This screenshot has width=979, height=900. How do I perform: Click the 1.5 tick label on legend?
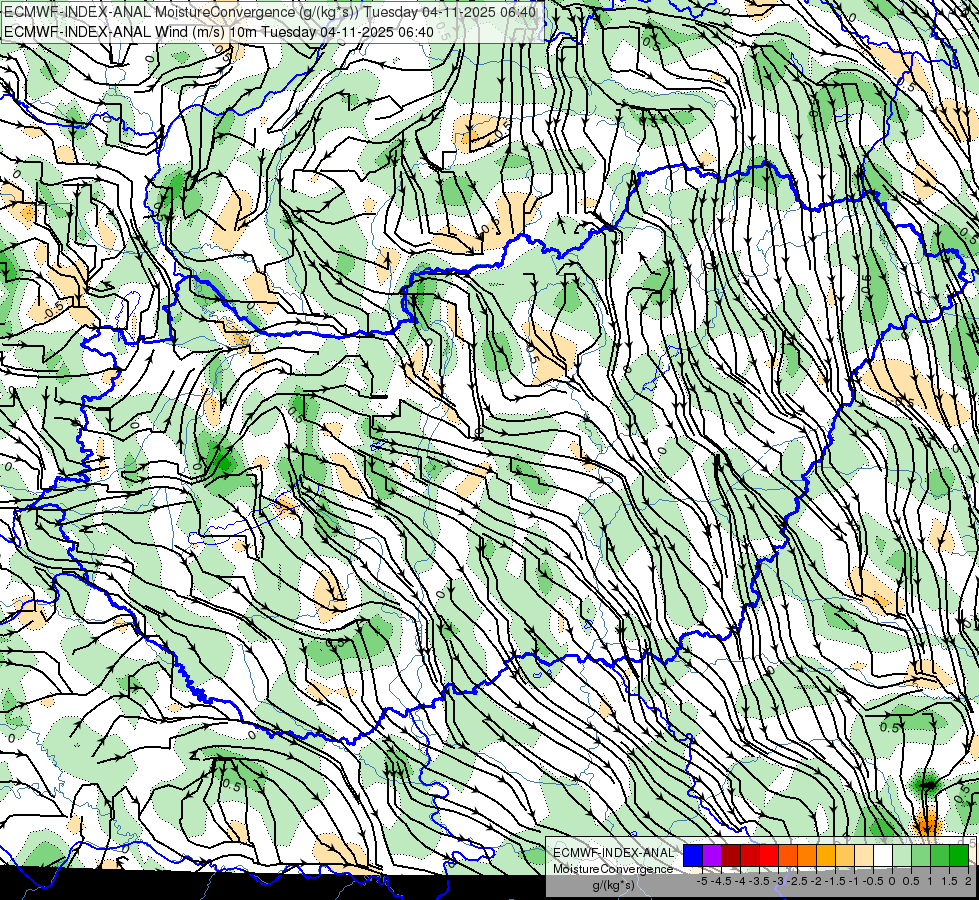(x=948, y=881)
